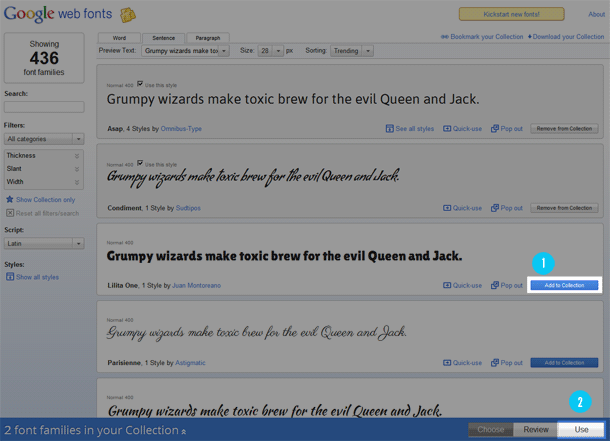Open the Preview Text dropdown

(185, 51)
